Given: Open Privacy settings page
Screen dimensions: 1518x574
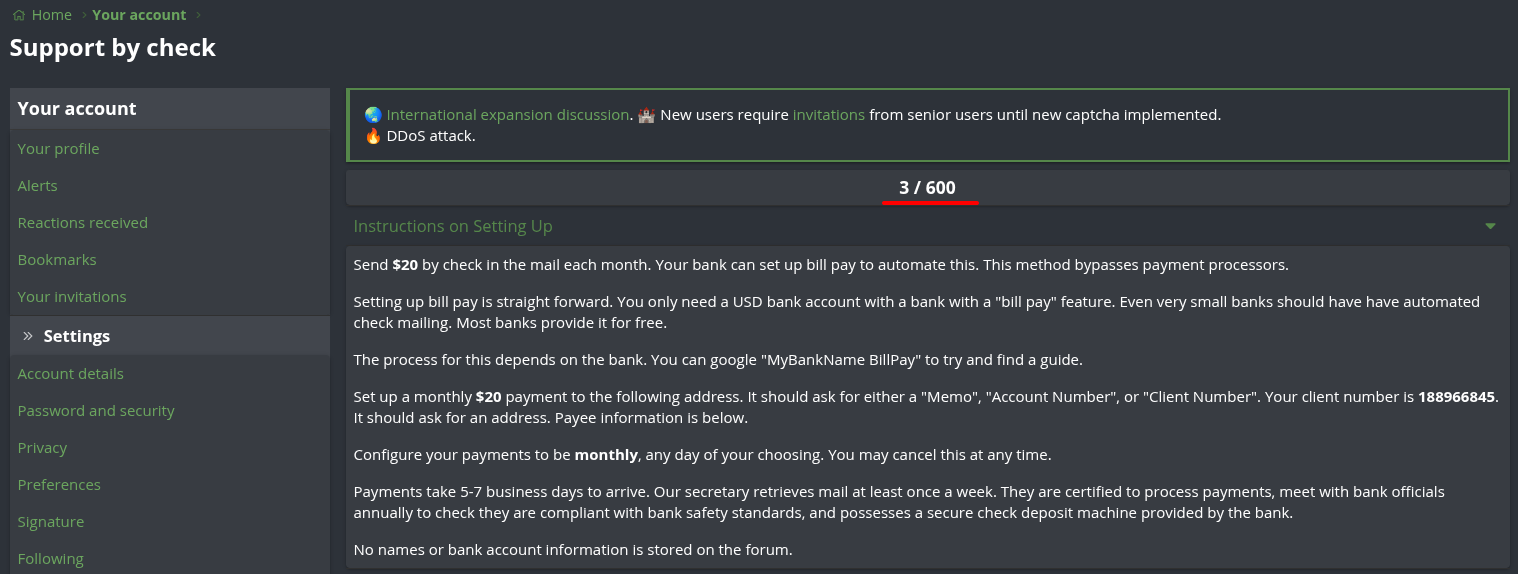Looking at the screenshot, I should tap(42, 448).
